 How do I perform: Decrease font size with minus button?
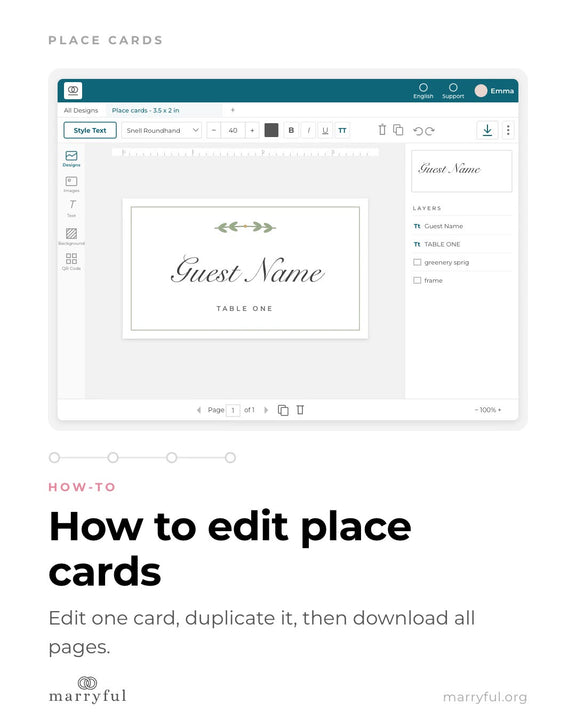click(x=214, y=130)
